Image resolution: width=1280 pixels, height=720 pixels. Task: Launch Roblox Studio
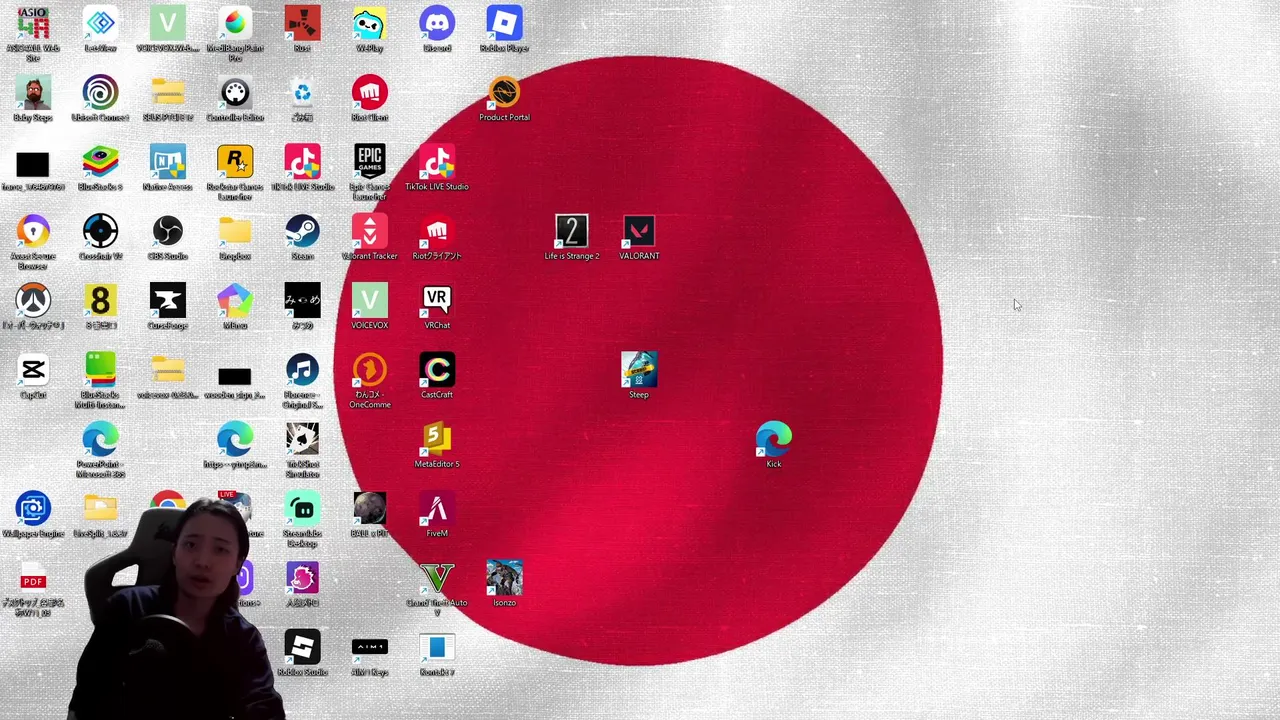pos(302,648)
